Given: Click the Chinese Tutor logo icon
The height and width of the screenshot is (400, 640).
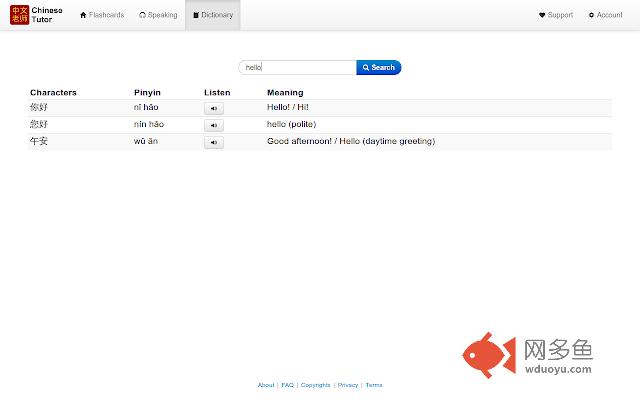Looking at the screenshot, I should [20, 15].
